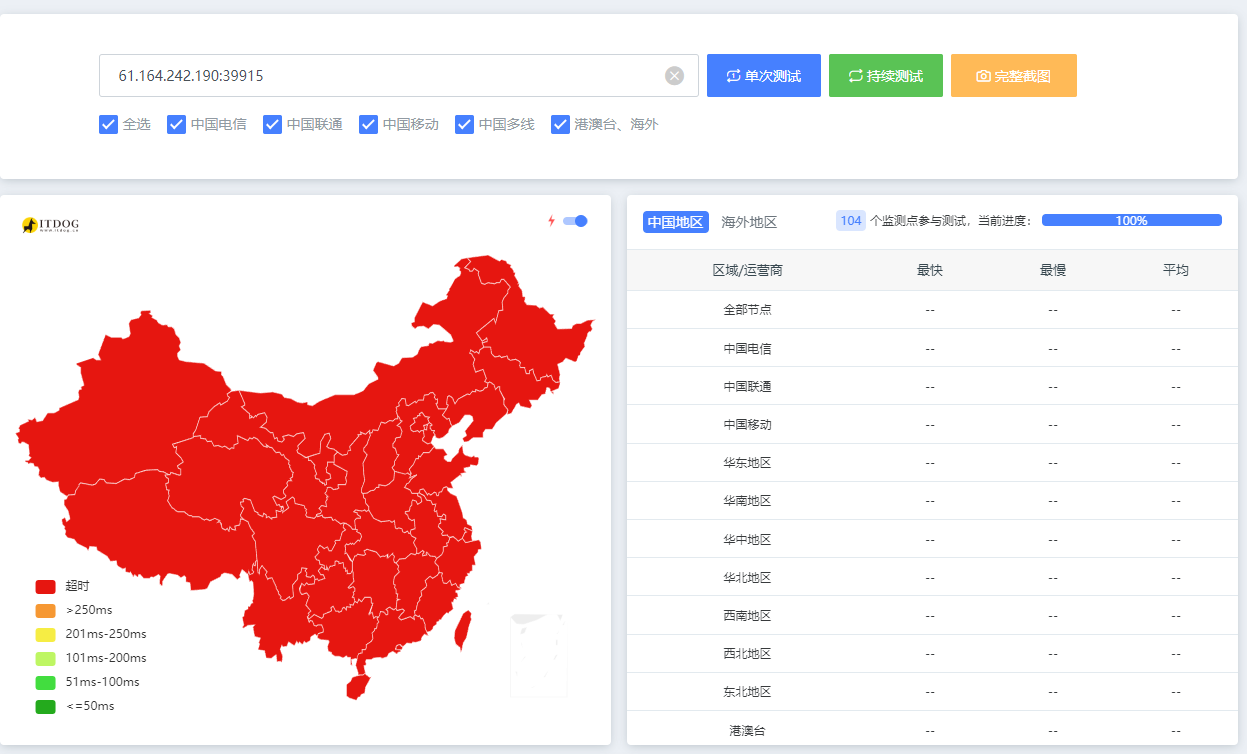Viewport: 1247px width, 754px height.
Task: Click the orange >250ms legend swatch
Action: coord(45,610)
